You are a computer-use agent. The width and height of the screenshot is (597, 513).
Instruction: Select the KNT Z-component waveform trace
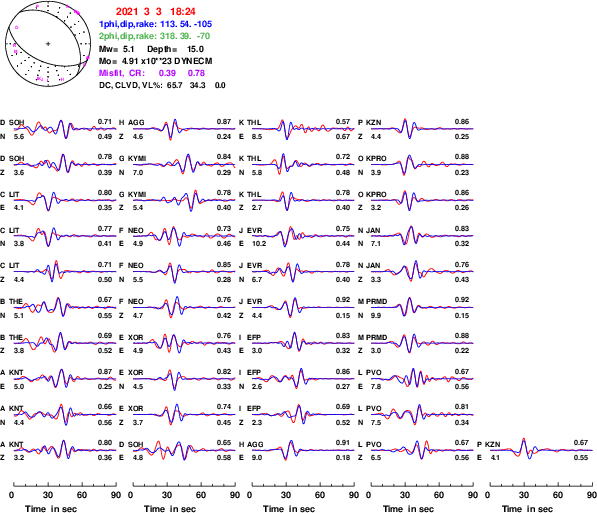65,450
